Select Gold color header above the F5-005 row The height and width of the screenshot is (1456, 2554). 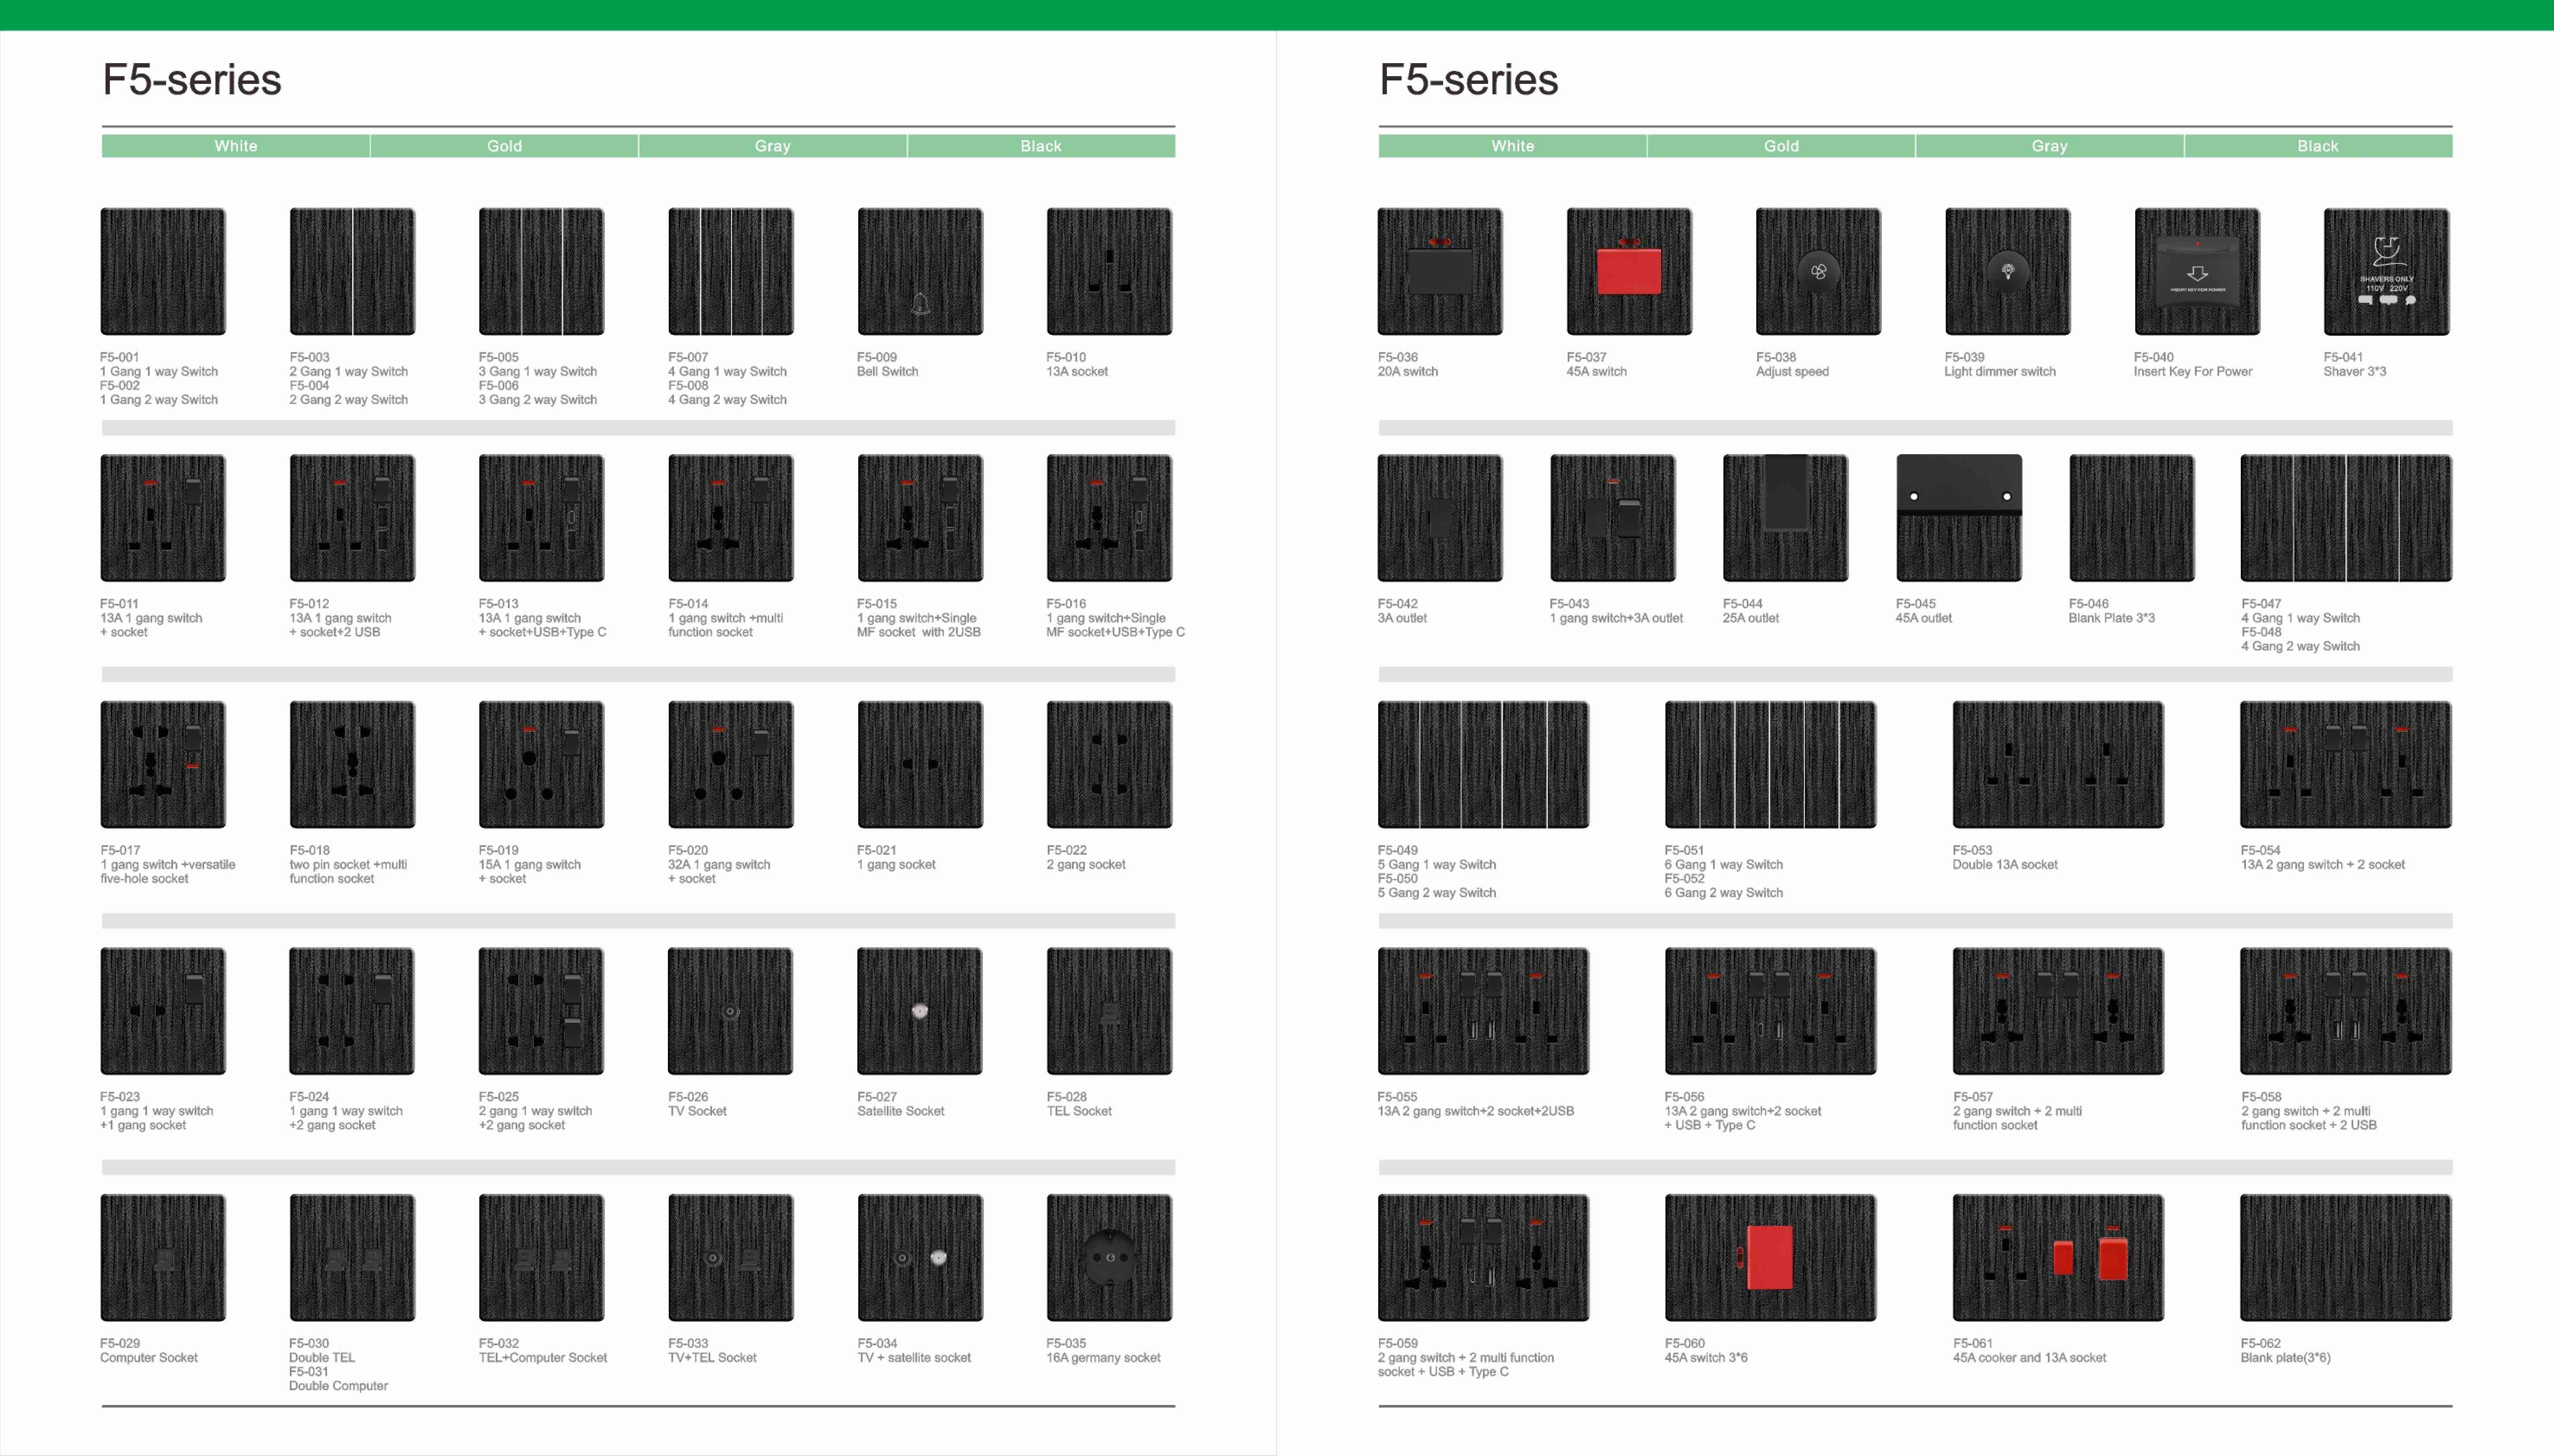(x=504, y=146)
